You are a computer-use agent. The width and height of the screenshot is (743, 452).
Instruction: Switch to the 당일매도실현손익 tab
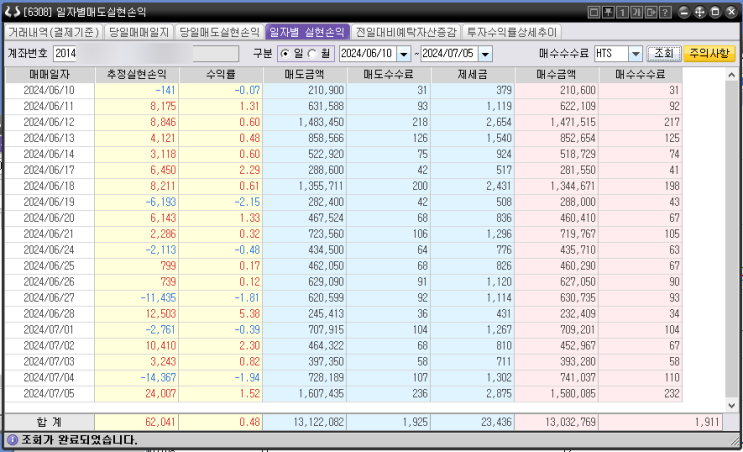pos(219,32)
